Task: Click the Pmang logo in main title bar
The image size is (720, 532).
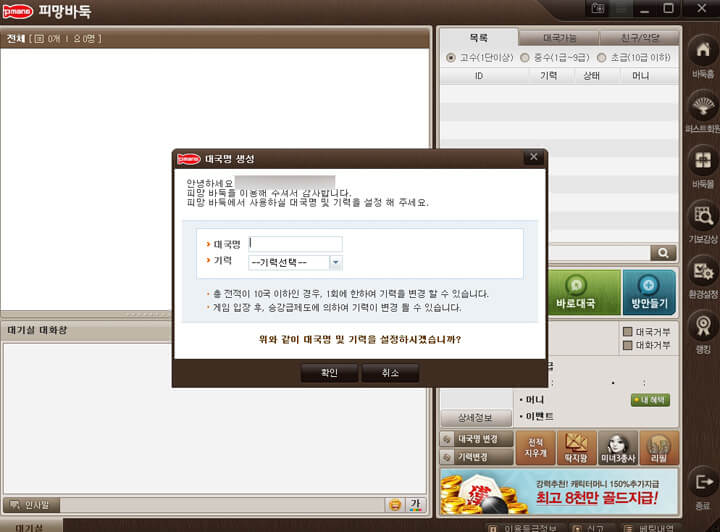Action: (x=17, y=11)
